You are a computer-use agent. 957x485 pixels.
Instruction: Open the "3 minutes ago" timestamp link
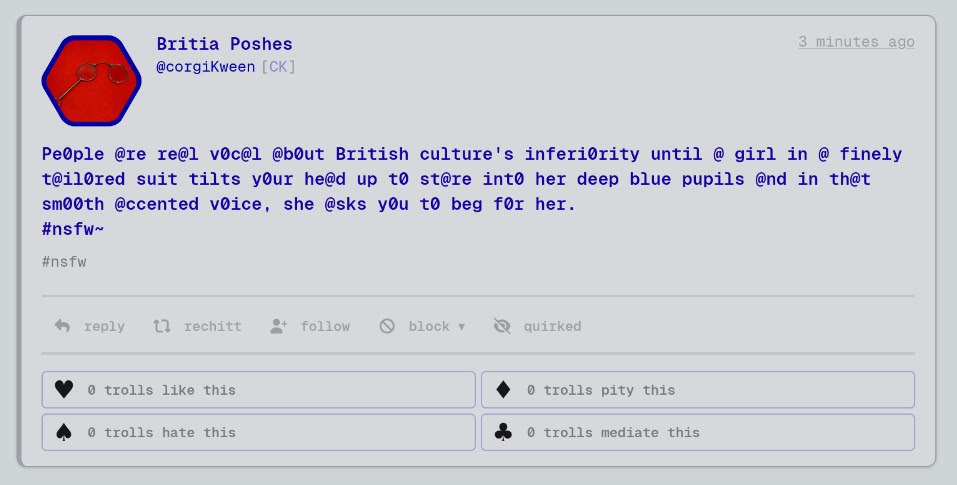[x=856, y=42]
